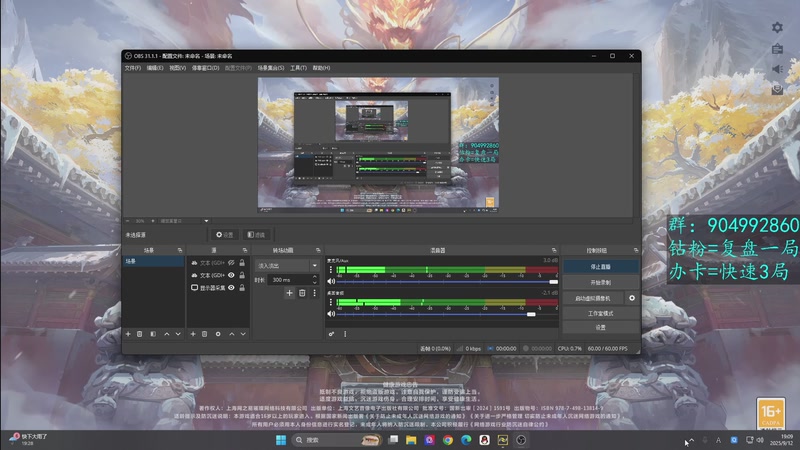
Task: Pop out the 源 dock with its float icon
Action: coord(245,250)
